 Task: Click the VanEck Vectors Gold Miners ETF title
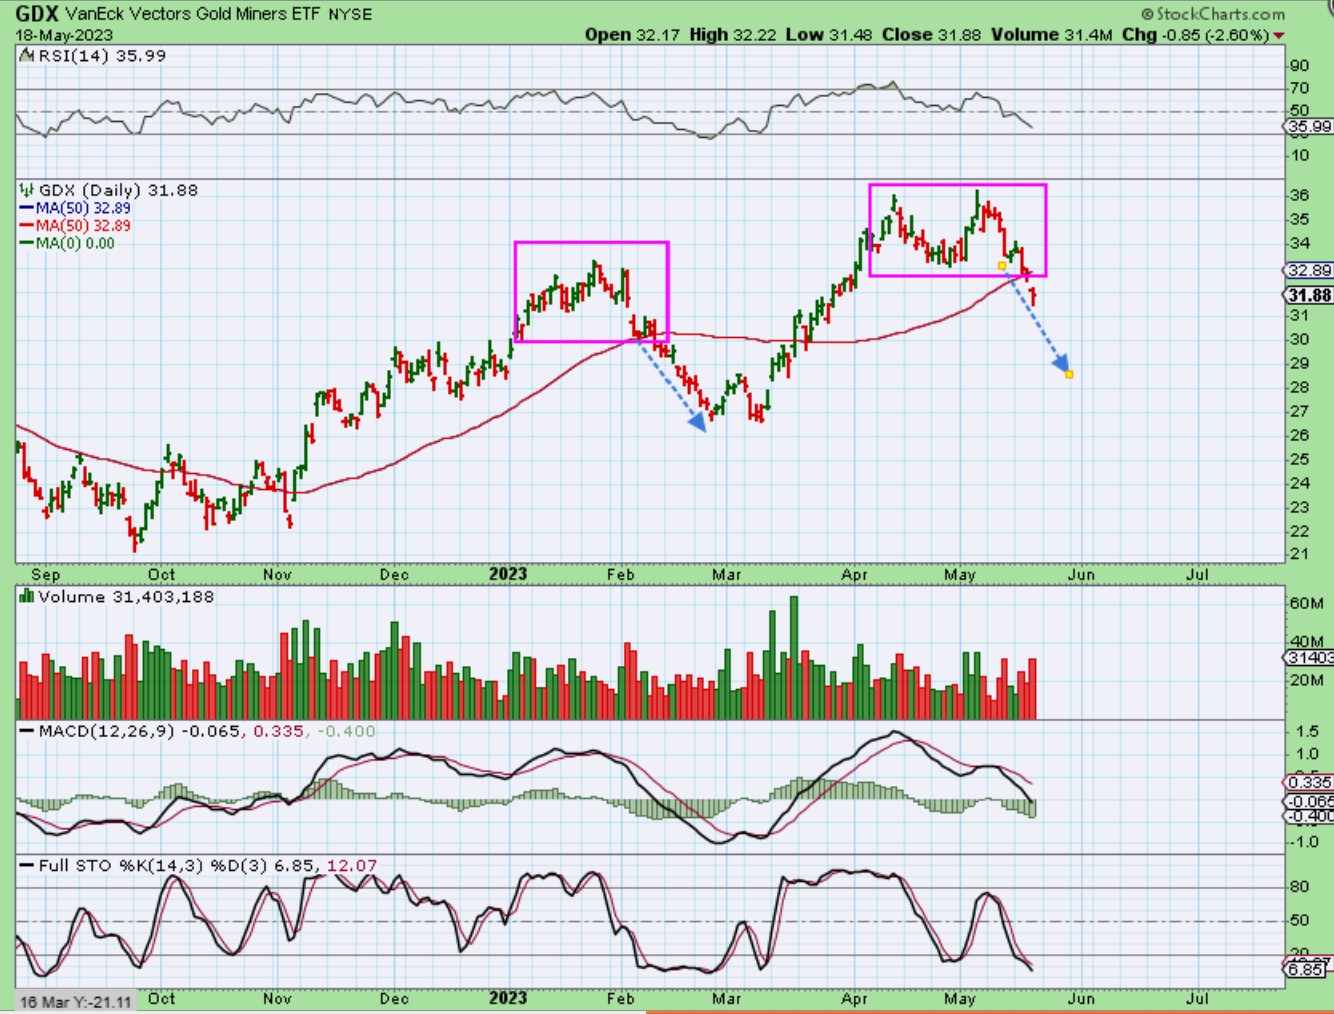(192, 15)
